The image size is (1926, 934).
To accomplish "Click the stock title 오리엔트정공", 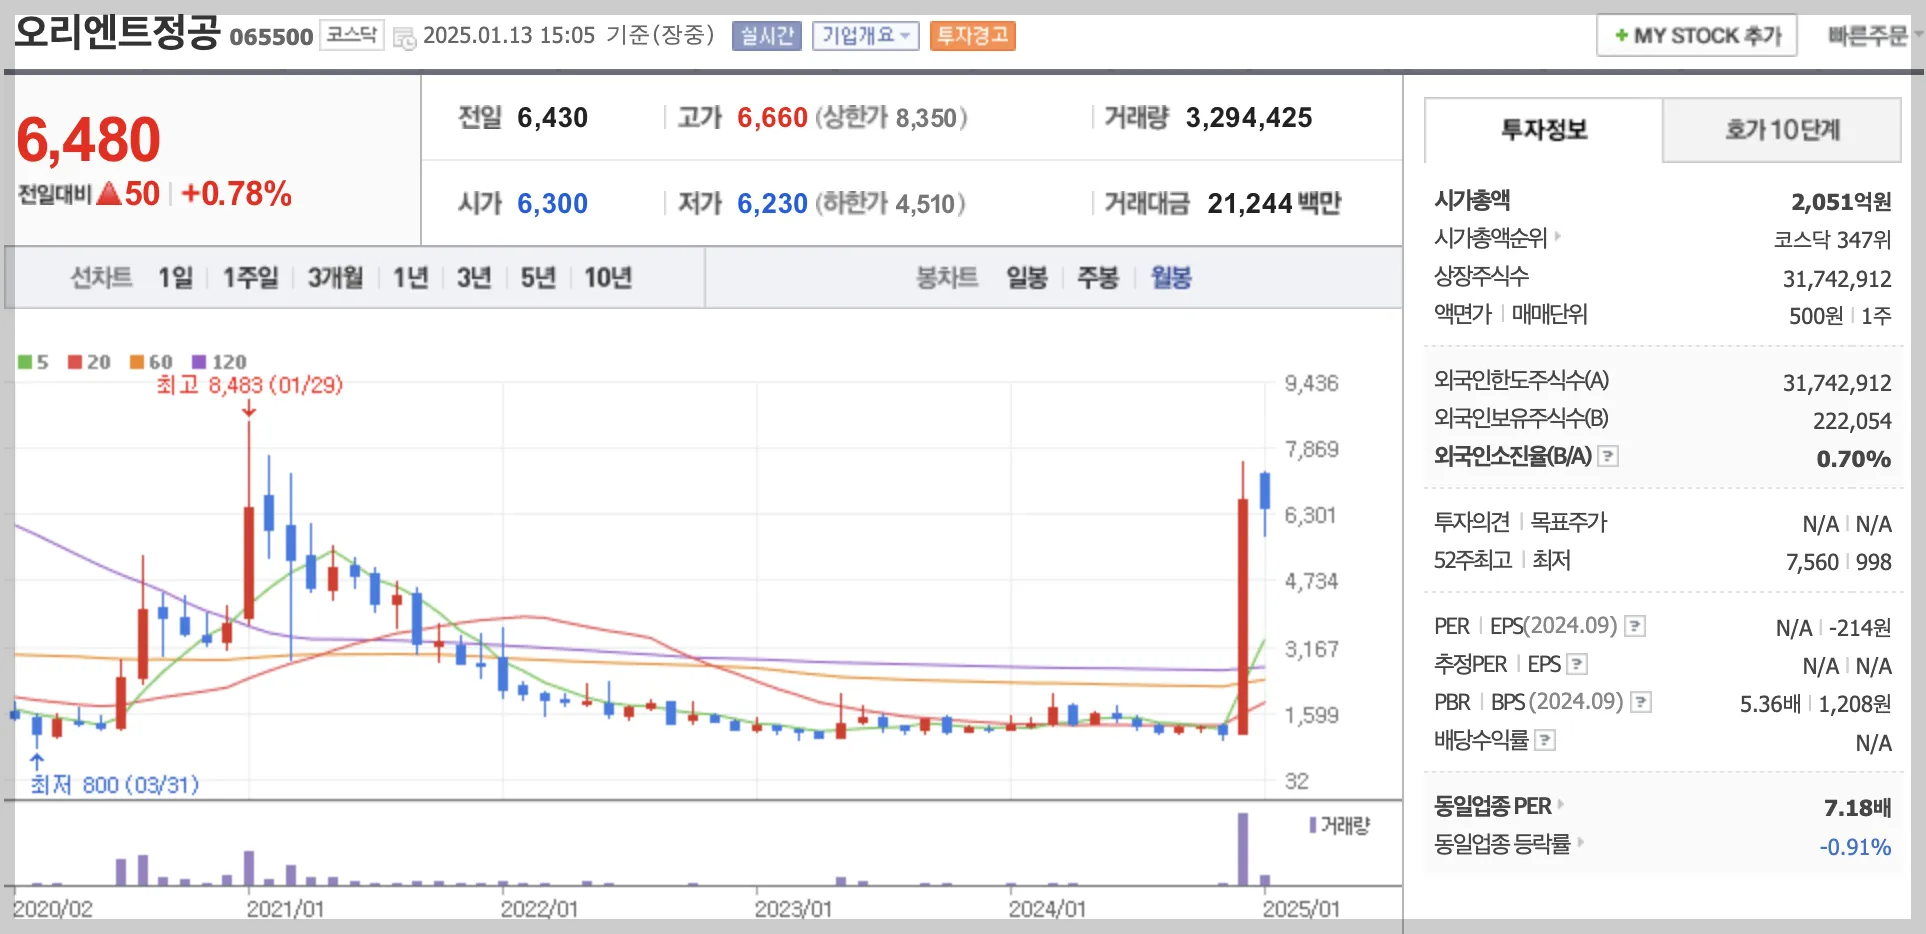I will tap(116, 31).
